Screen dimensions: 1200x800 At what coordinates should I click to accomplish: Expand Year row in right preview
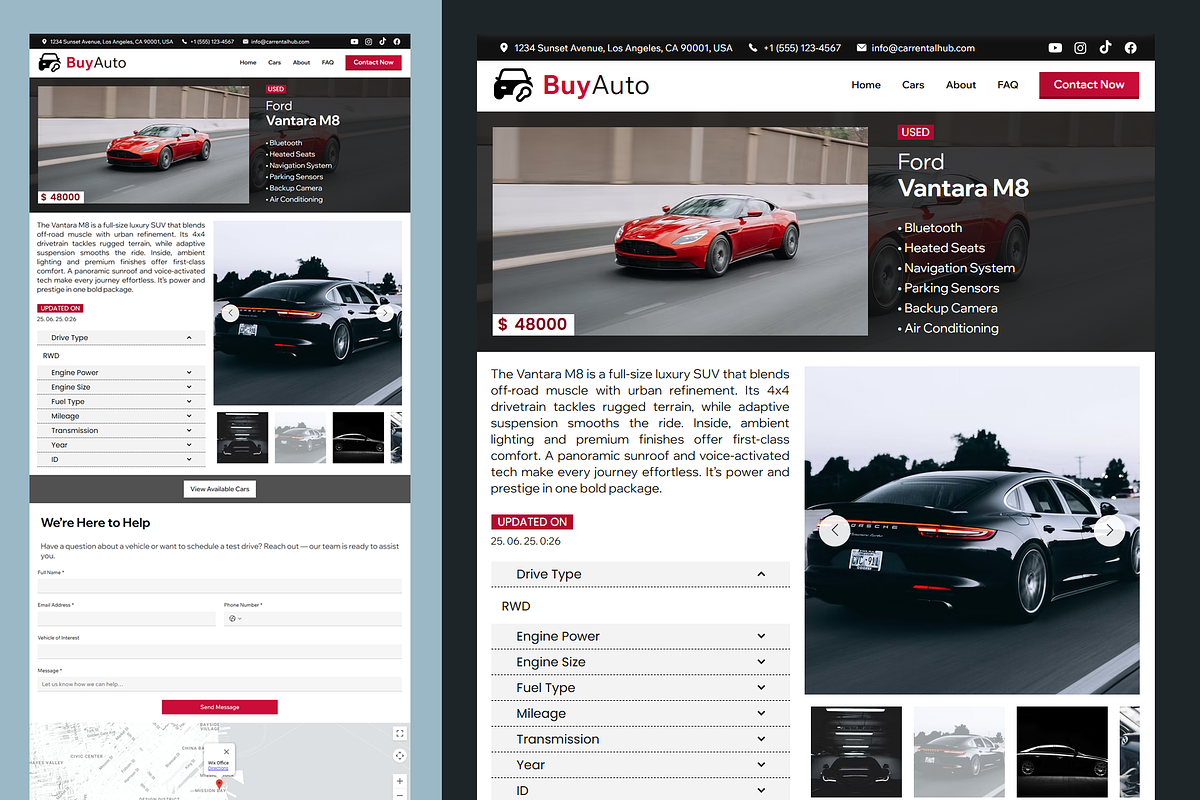point(640,765)
